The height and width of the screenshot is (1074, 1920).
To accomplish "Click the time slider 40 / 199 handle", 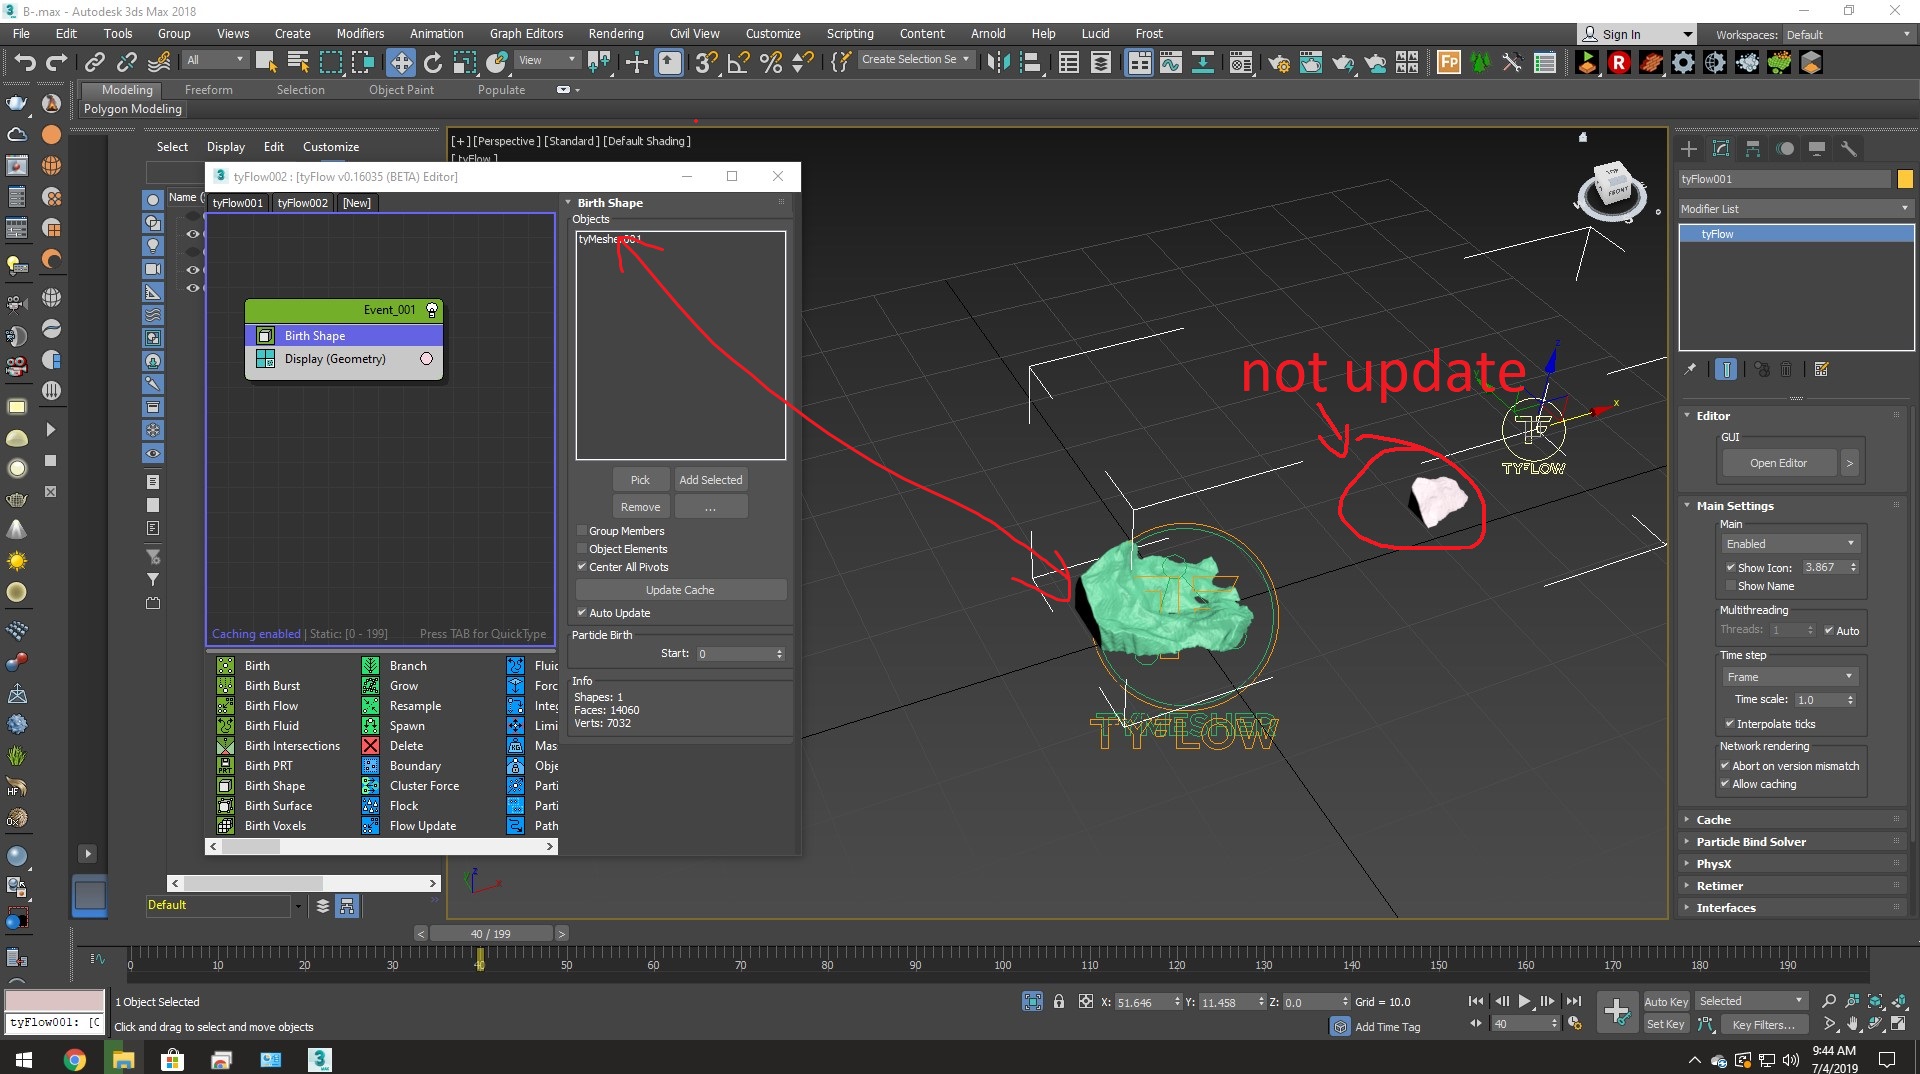I will [x=490, y=934].
